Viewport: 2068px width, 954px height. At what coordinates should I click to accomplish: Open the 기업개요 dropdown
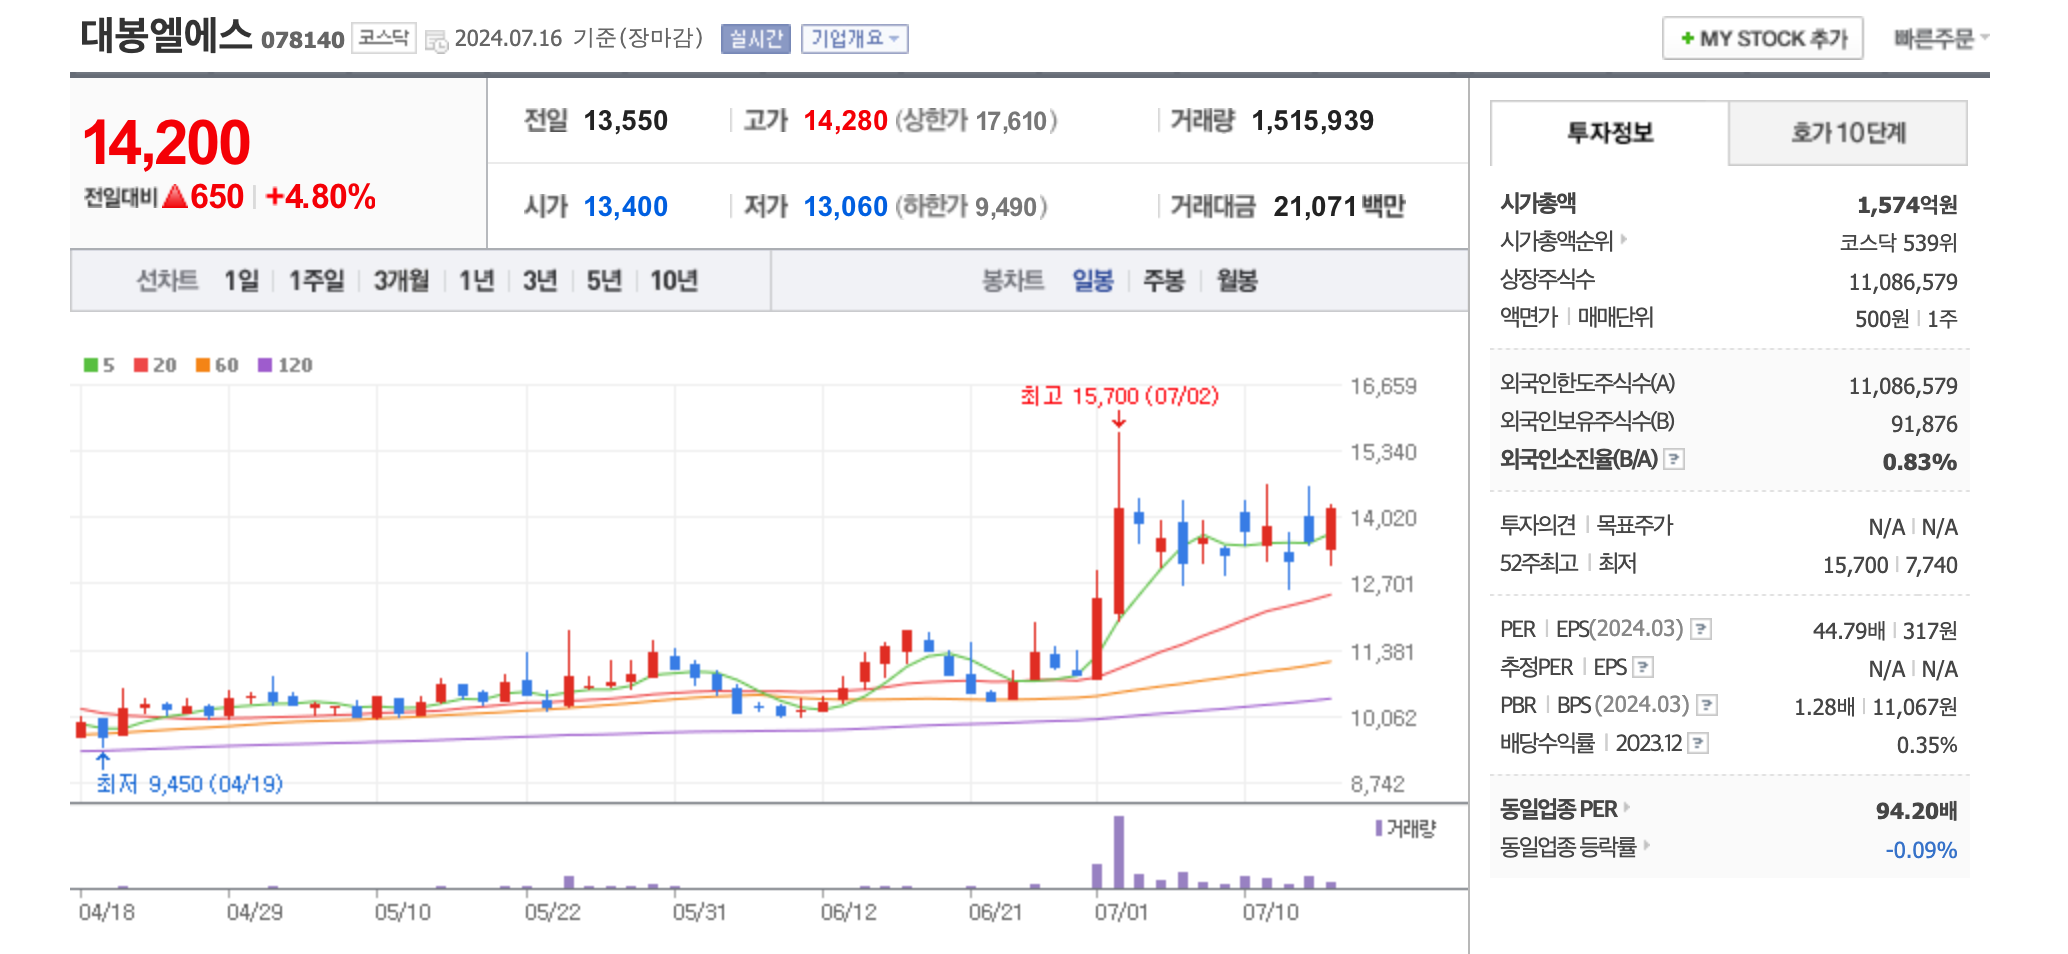pos(855,39)
